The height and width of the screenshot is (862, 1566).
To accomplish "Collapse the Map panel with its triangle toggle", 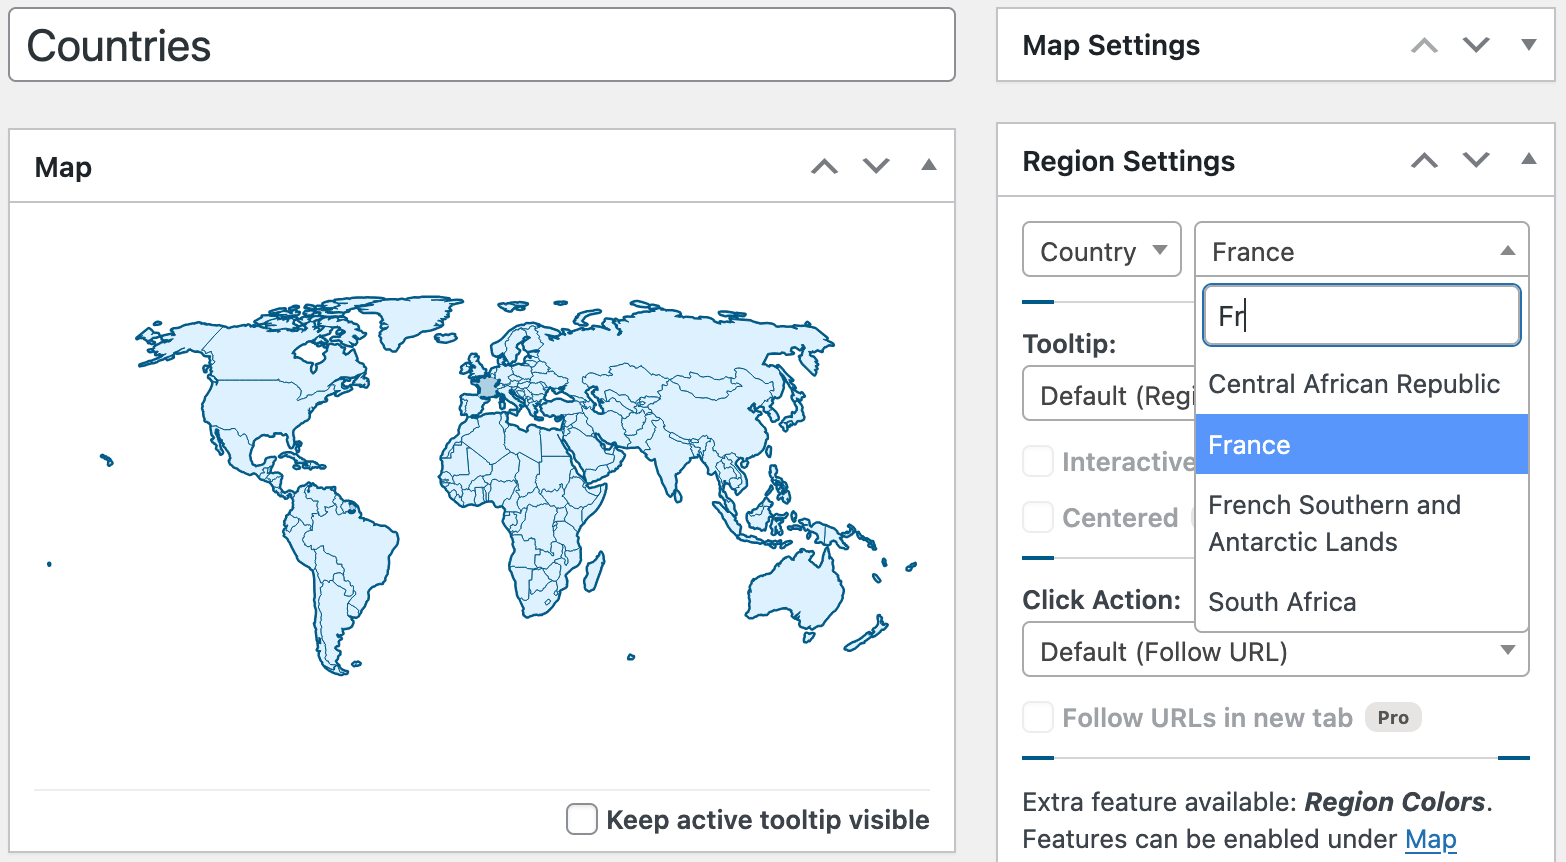I will [928, 166].
